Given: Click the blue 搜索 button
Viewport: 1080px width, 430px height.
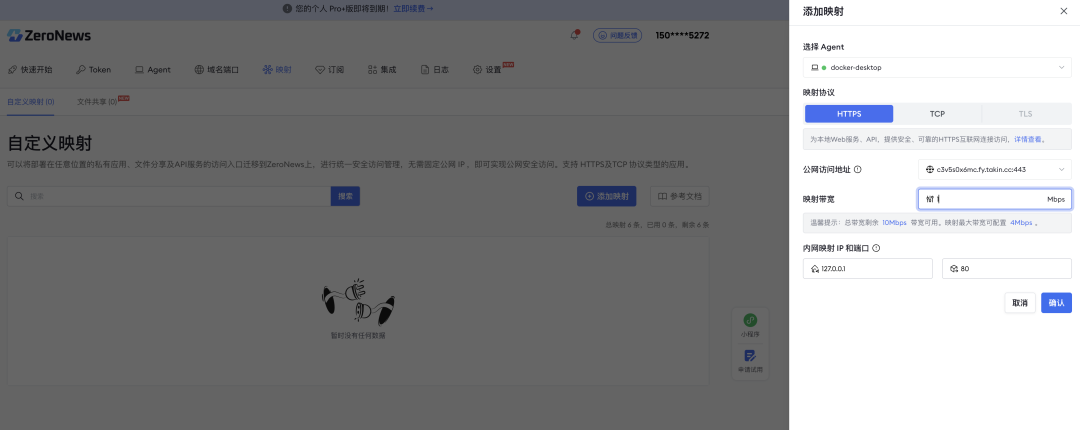Looking at the screenshot, I should (345, 196).
